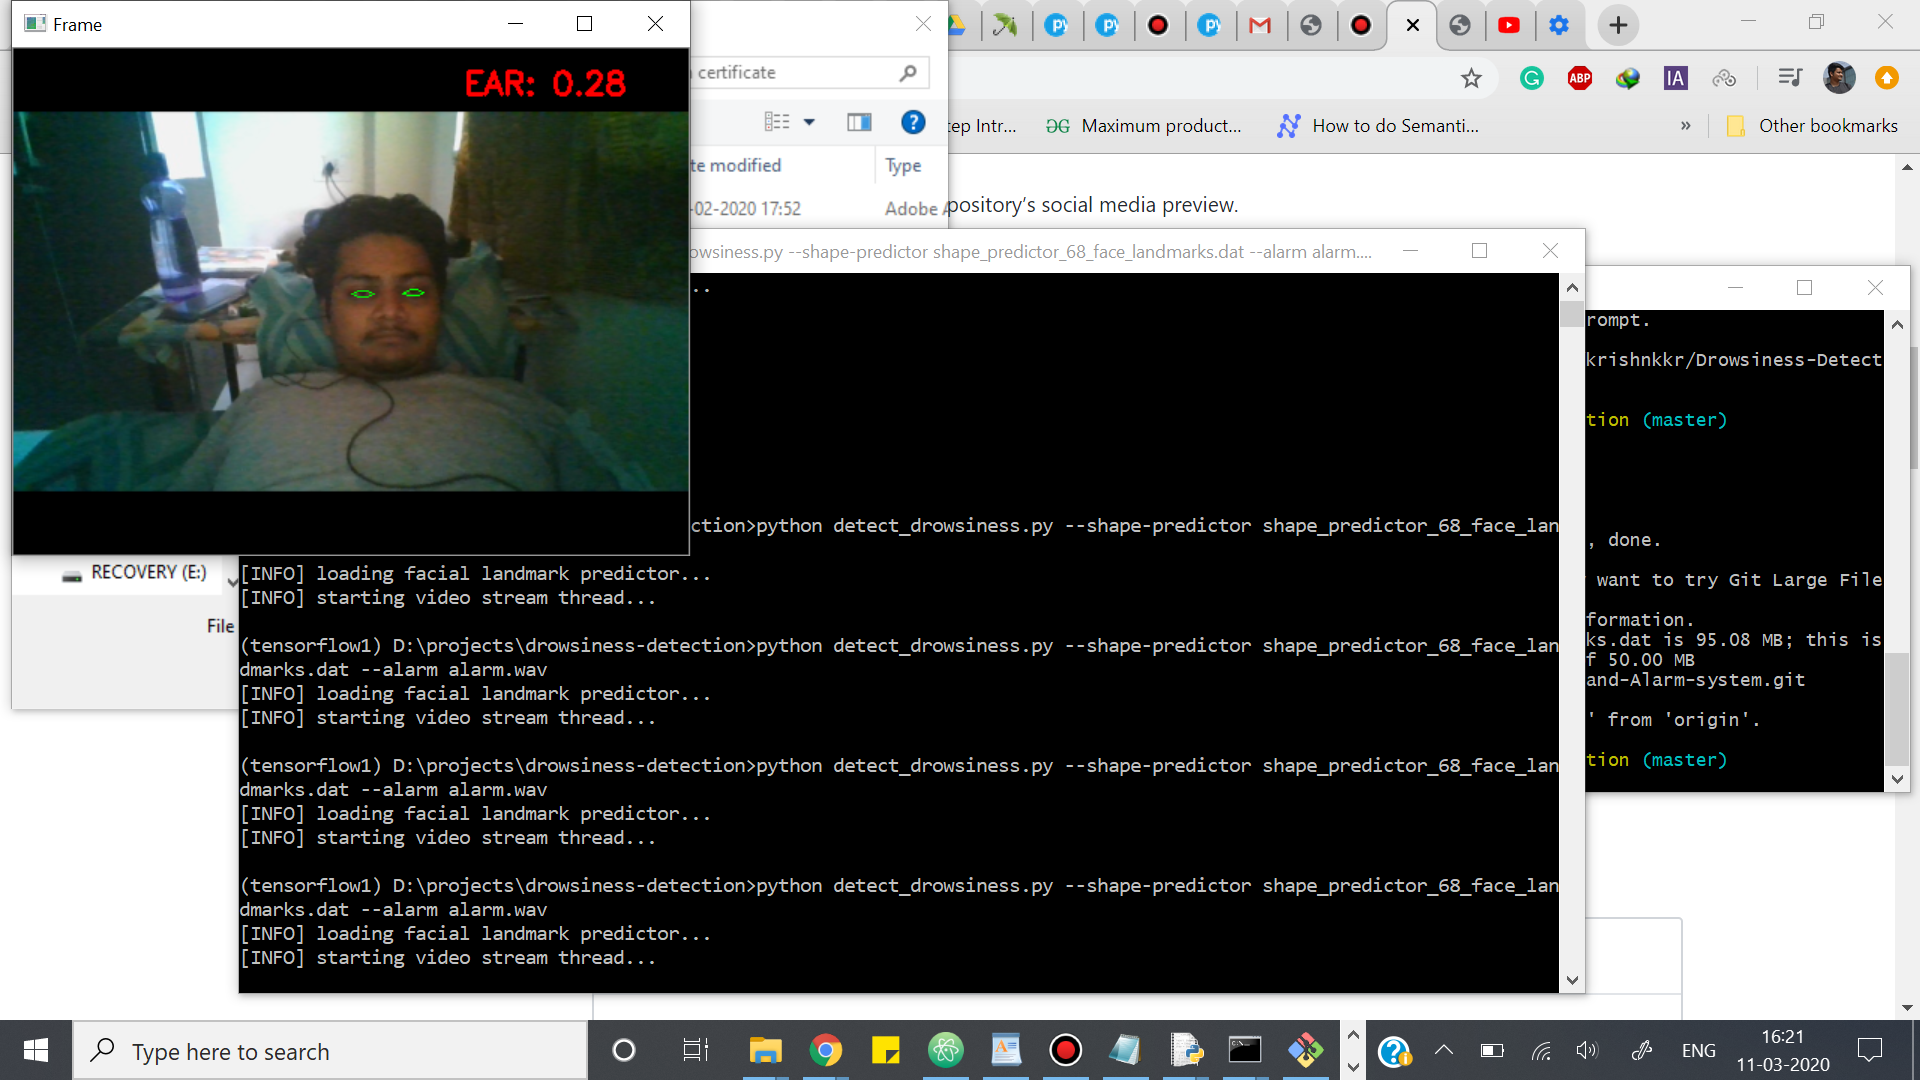Toggle the bookmark star in the address bar
The height and width of the screenshot is (1080, 1920).
pyautogui.click(x=1471, y=78)
